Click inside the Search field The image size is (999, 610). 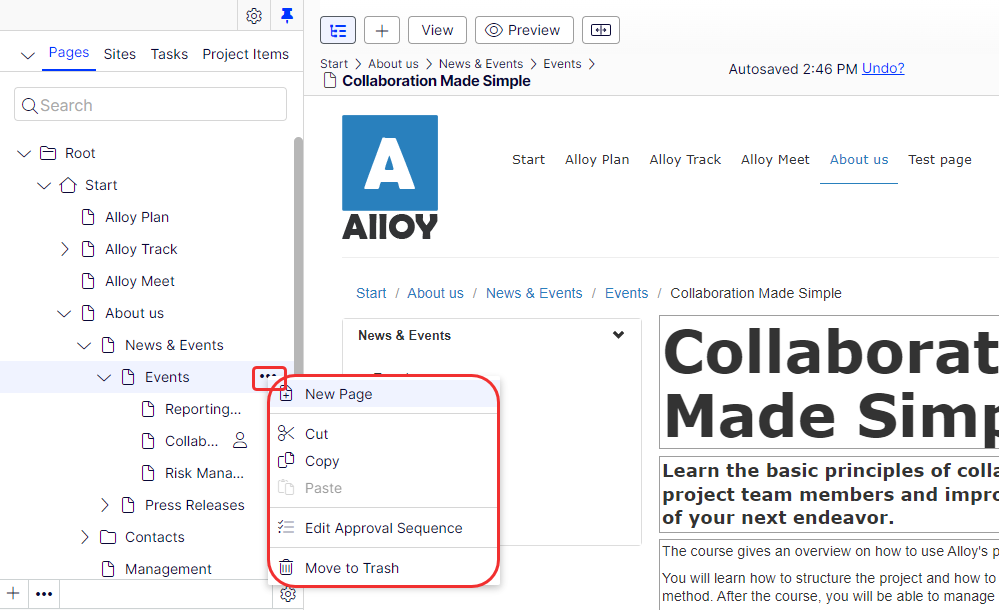tap(150, 104)
